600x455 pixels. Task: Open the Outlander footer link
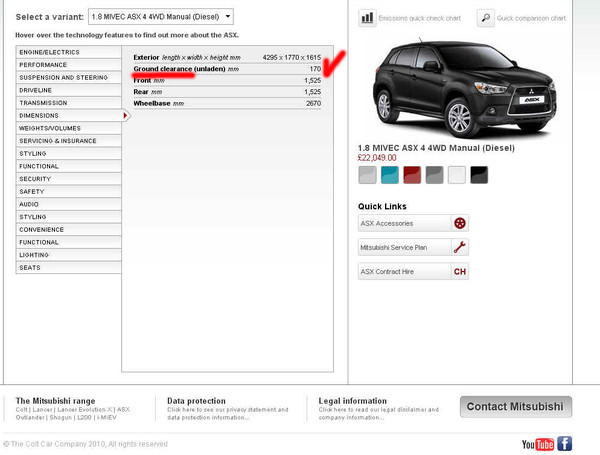[x=29, y=417]
